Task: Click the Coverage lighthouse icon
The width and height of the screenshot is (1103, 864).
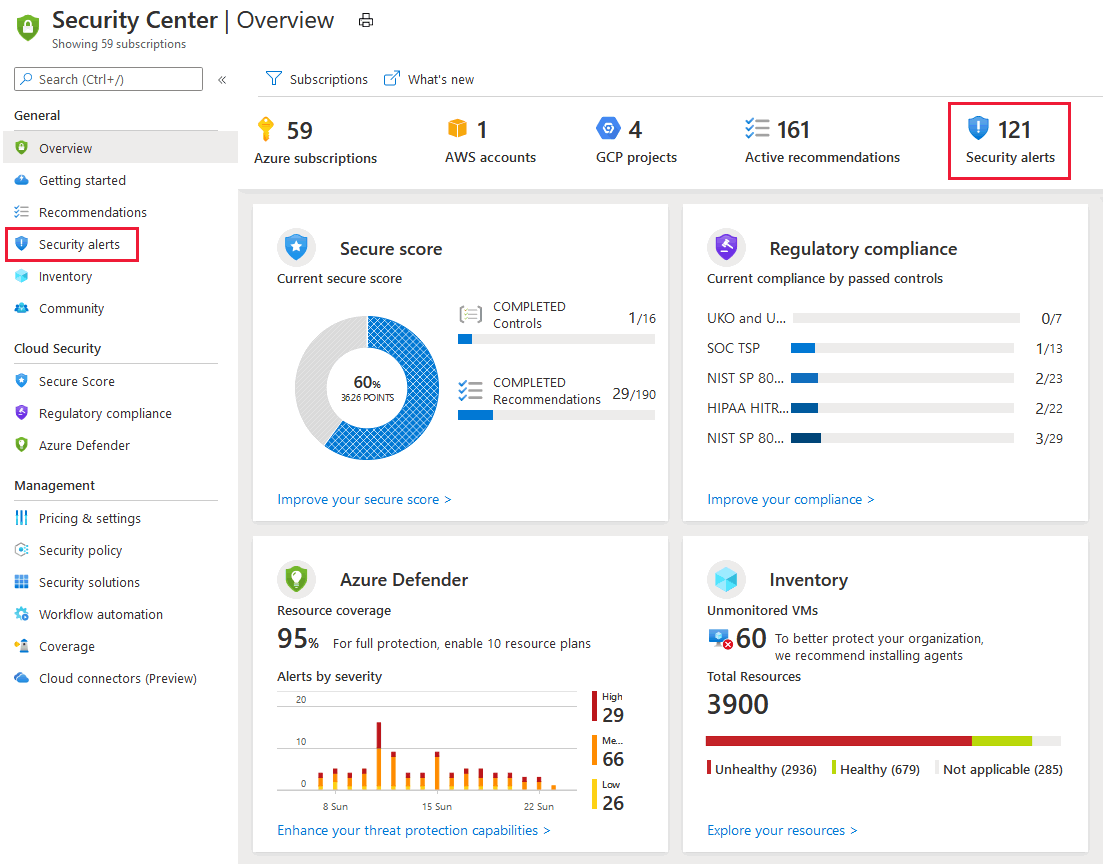Action: click(x=22, y=646)
